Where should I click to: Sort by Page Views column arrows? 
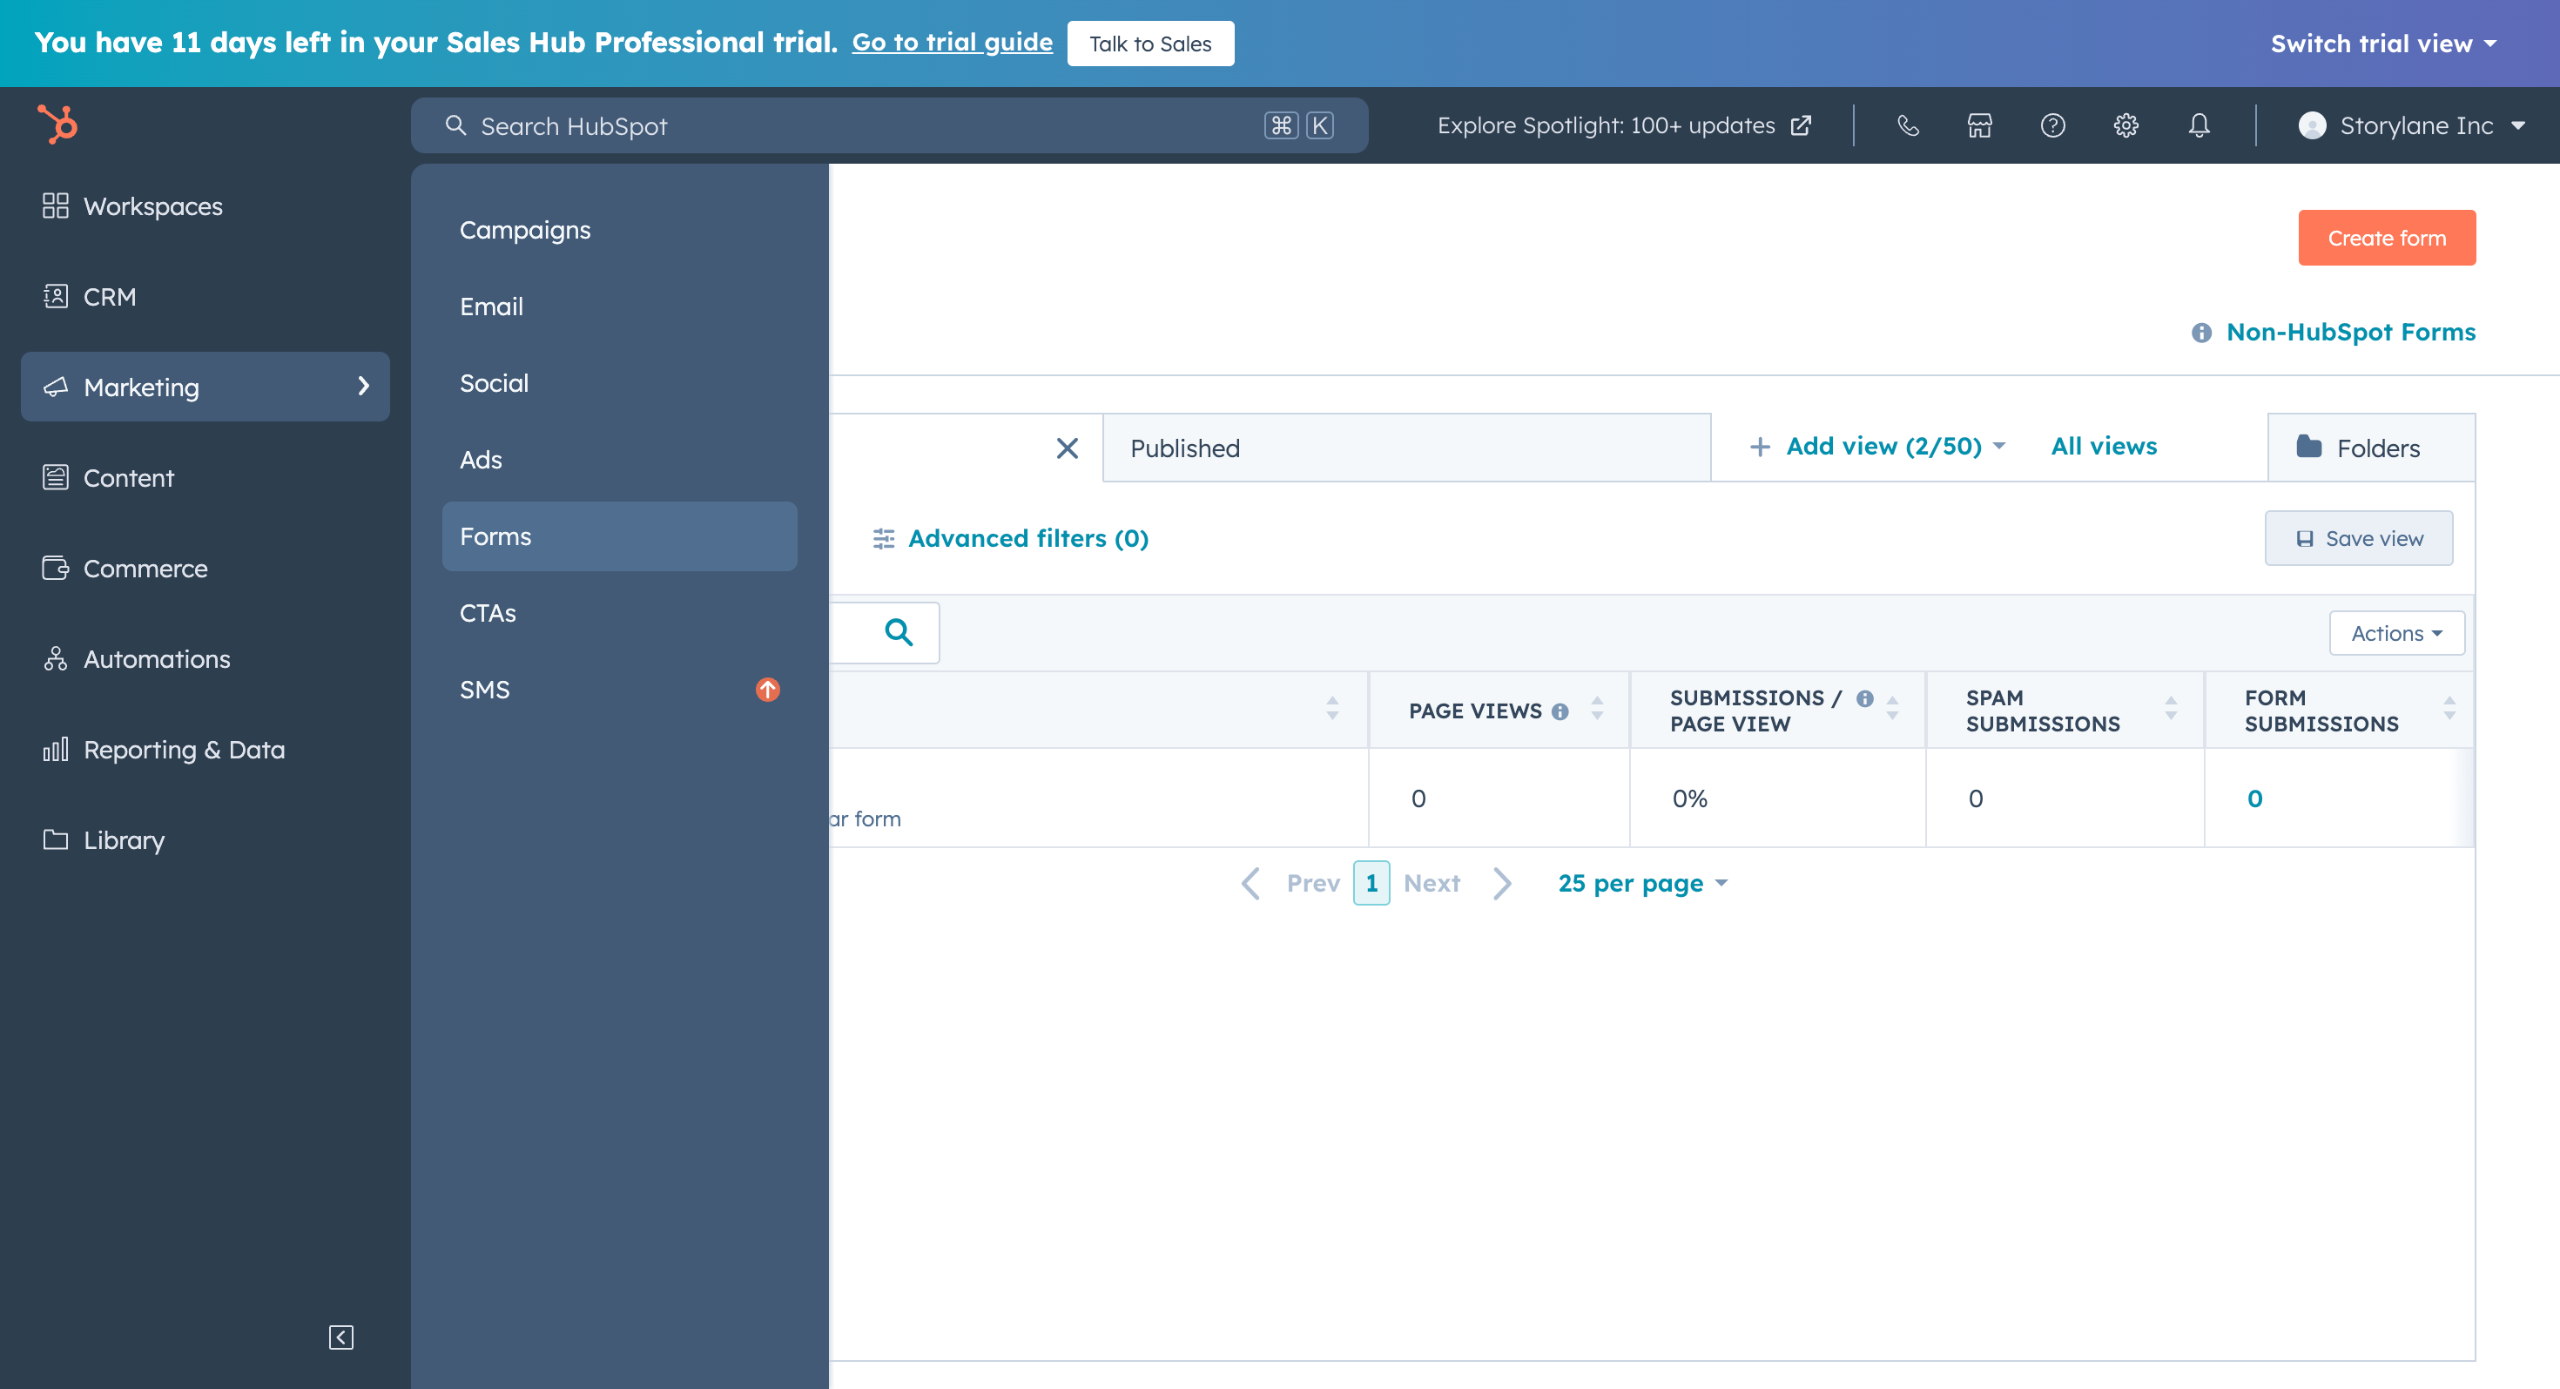[1597, 709]
